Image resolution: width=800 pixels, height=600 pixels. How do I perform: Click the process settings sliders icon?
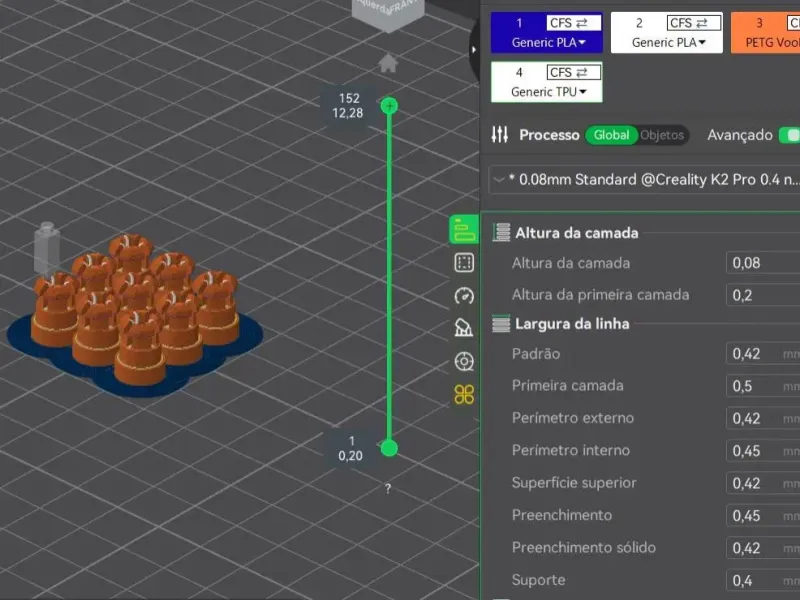pyautogui.click(x=499, y=135)
